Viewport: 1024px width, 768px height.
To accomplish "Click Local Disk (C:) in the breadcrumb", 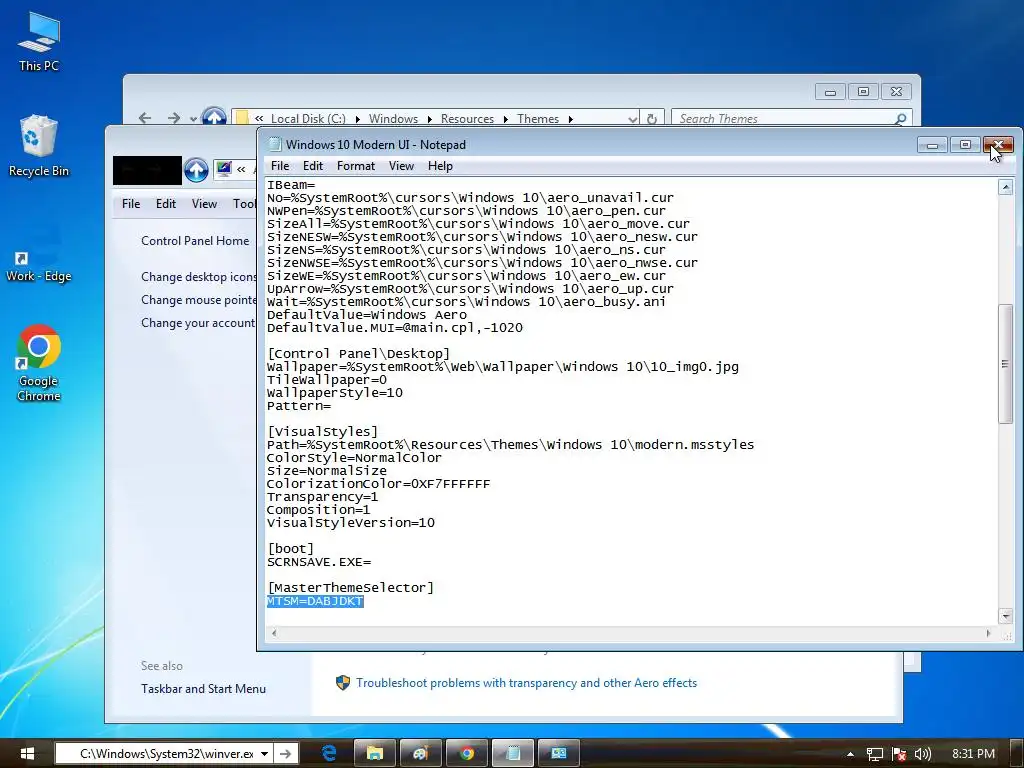I will 308,119.
